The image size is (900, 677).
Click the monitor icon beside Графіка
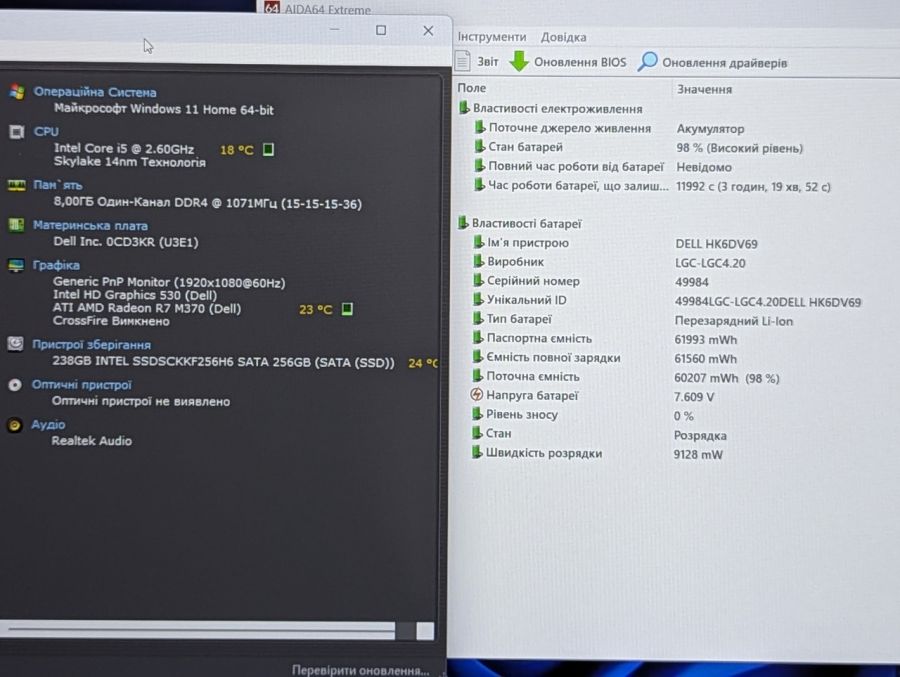coord(16,265)
